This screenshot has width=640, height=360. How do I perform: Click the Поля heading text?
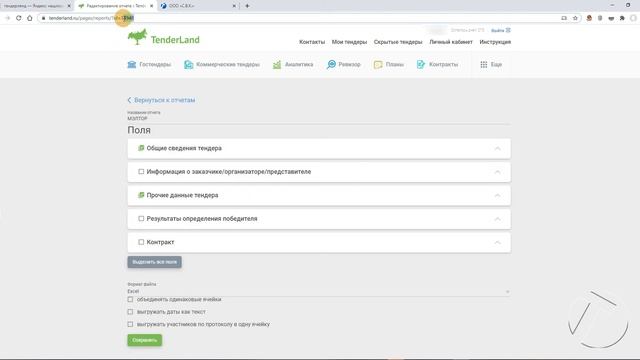[139, 130]
